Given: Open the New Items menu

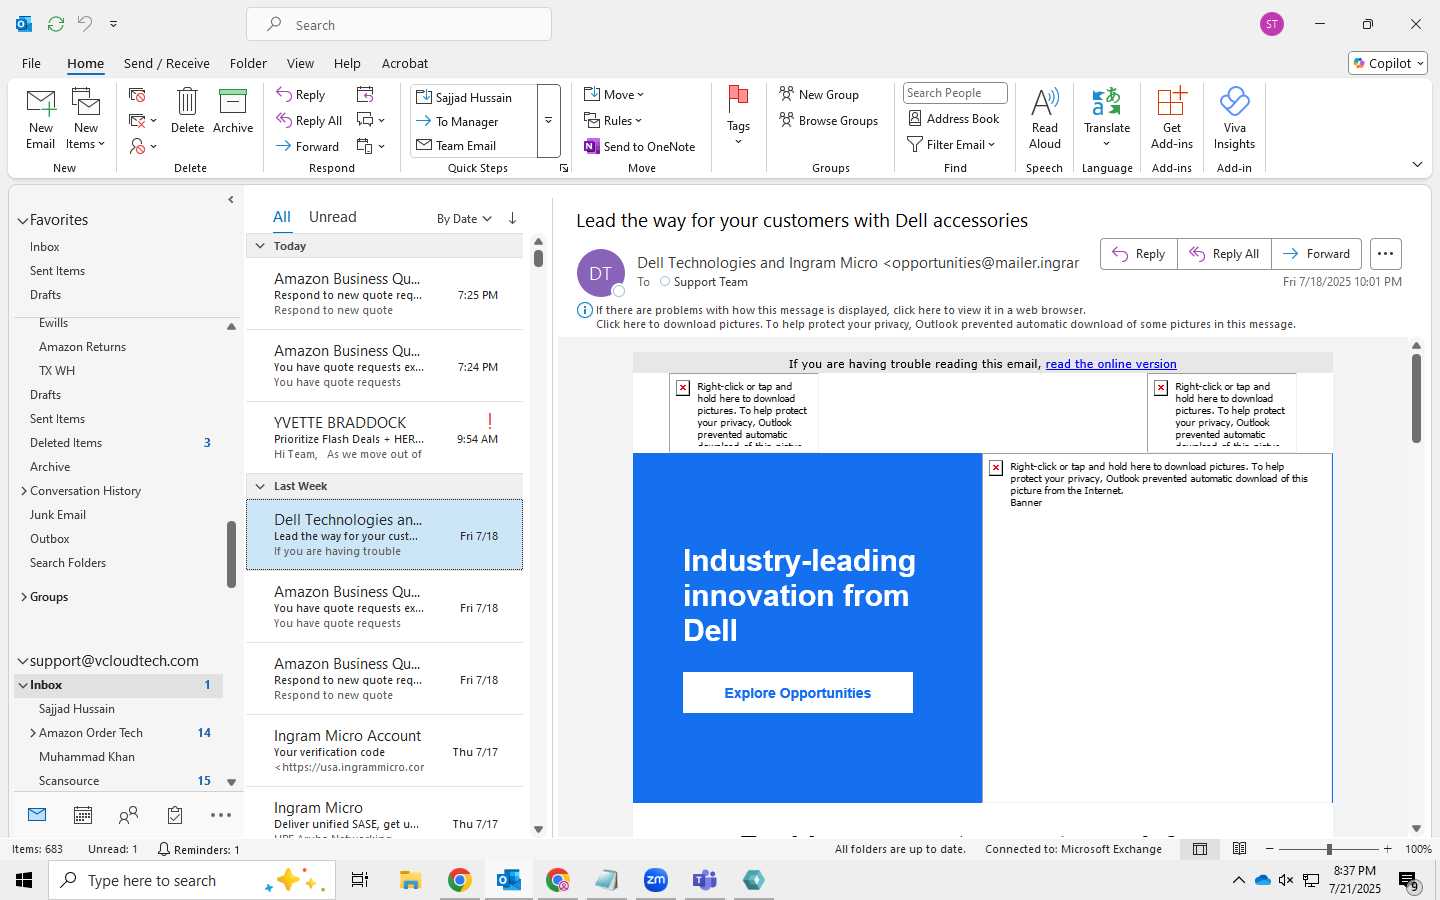Looking at the screenshot, I should tap(86, 119).
